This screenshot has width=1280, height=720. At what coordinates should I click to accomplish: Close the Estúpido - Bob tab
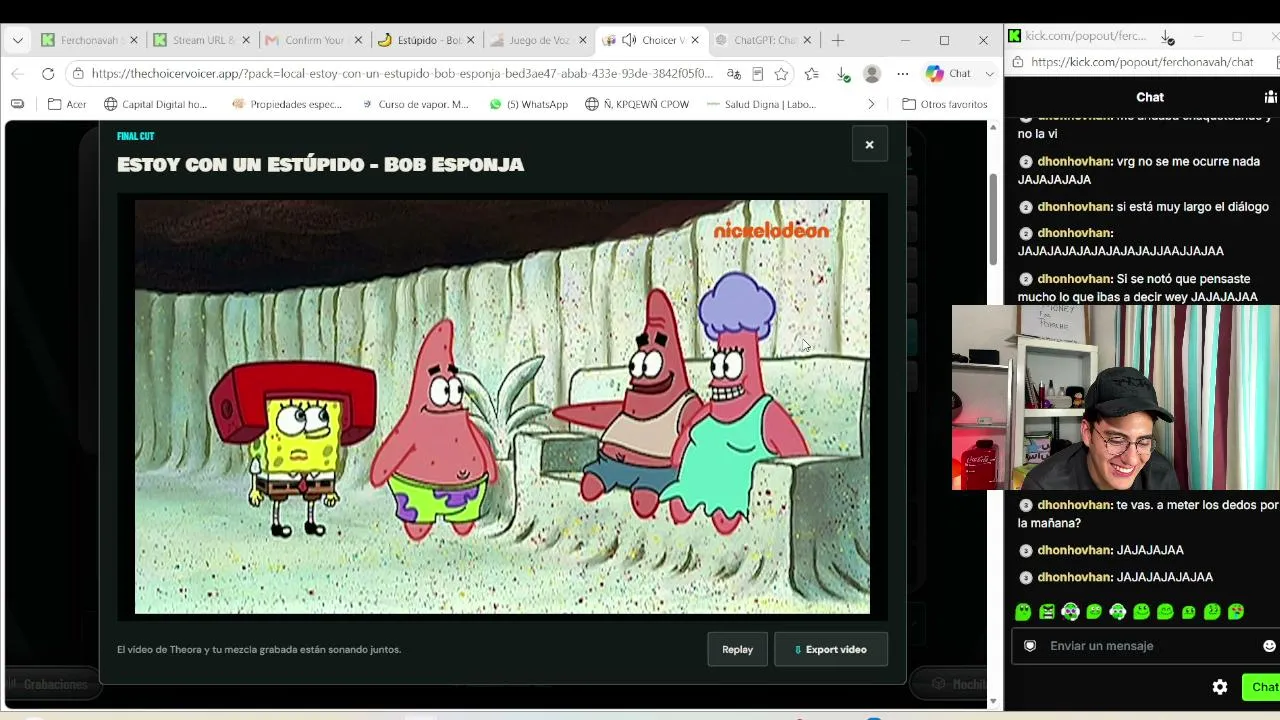(x=469, y=41)
